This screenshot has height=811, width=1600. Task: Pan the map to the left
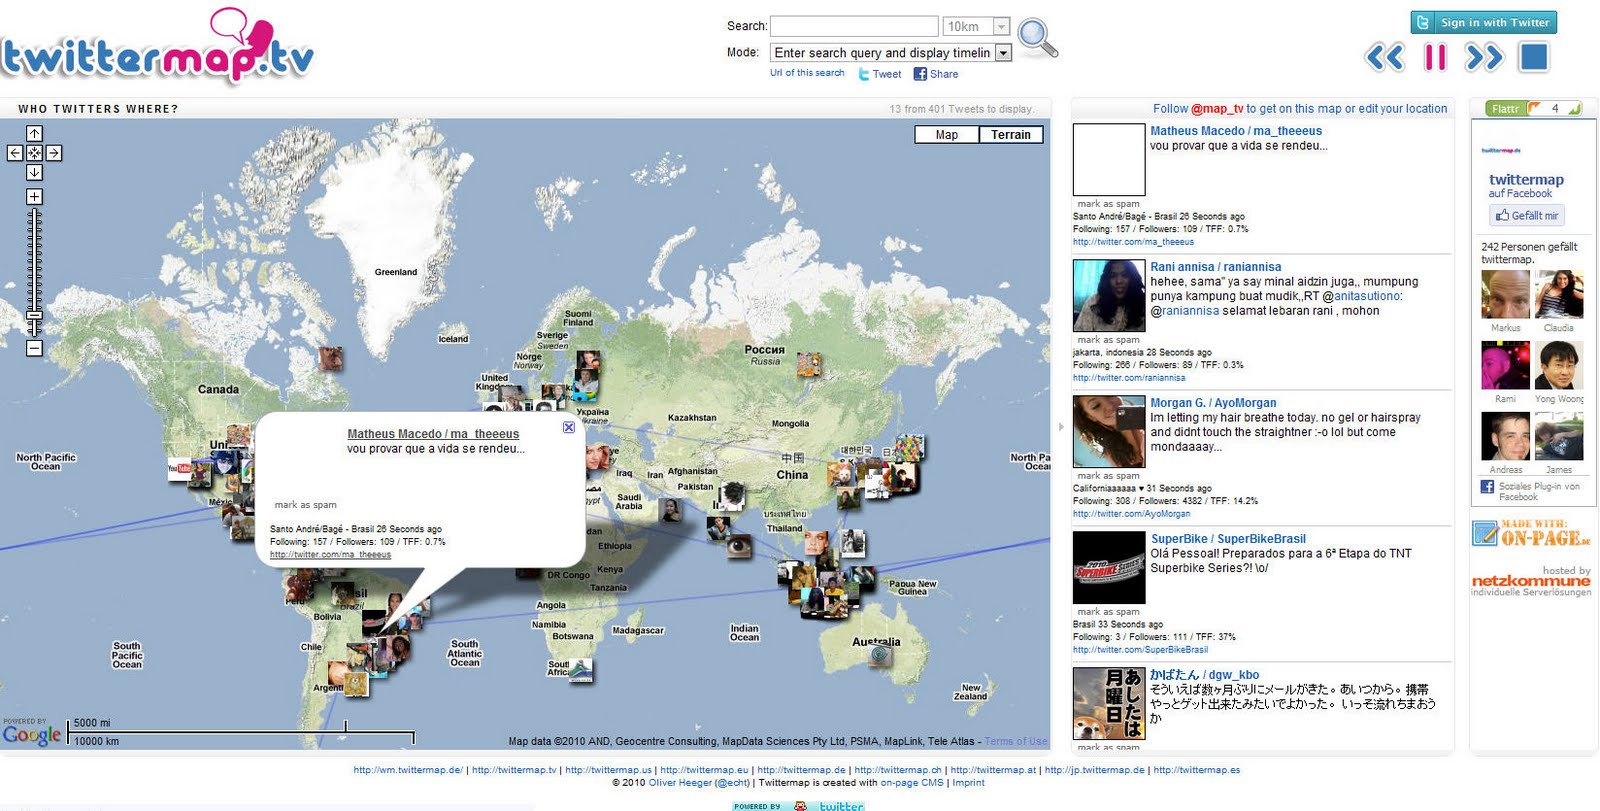[x=15, y=153]
